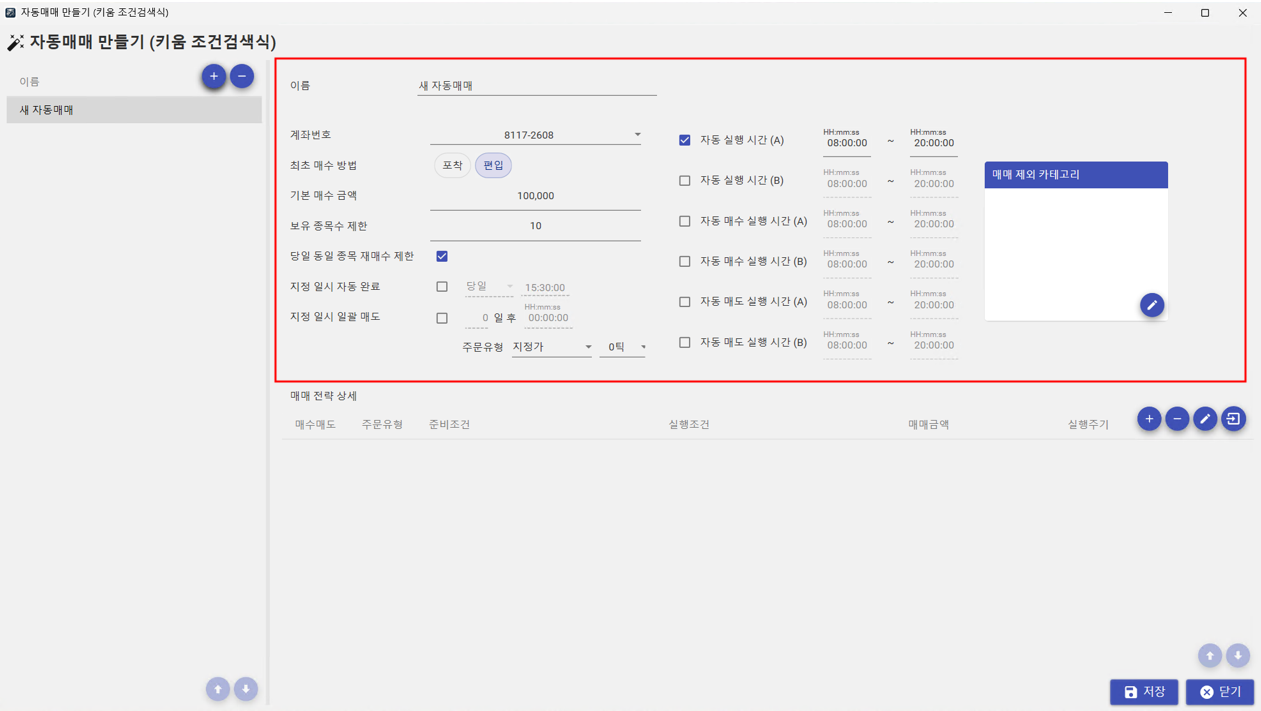The image size is (1261, 711).
Task: Toggle 당일 동일 종목 재매수 제한 checkbox
Action: tap(442, 256)
